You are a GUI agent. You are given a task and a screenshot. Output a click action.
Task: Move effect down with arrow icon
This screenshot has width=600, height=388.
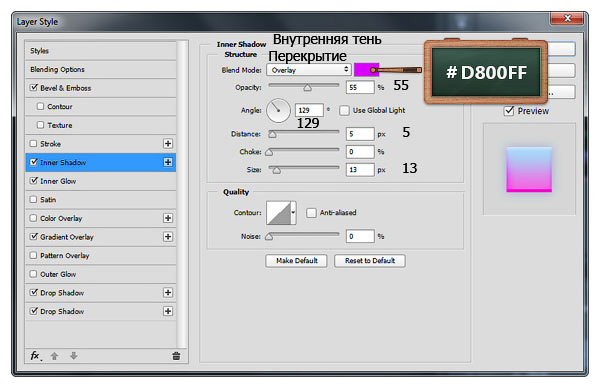tap(73, 356)
